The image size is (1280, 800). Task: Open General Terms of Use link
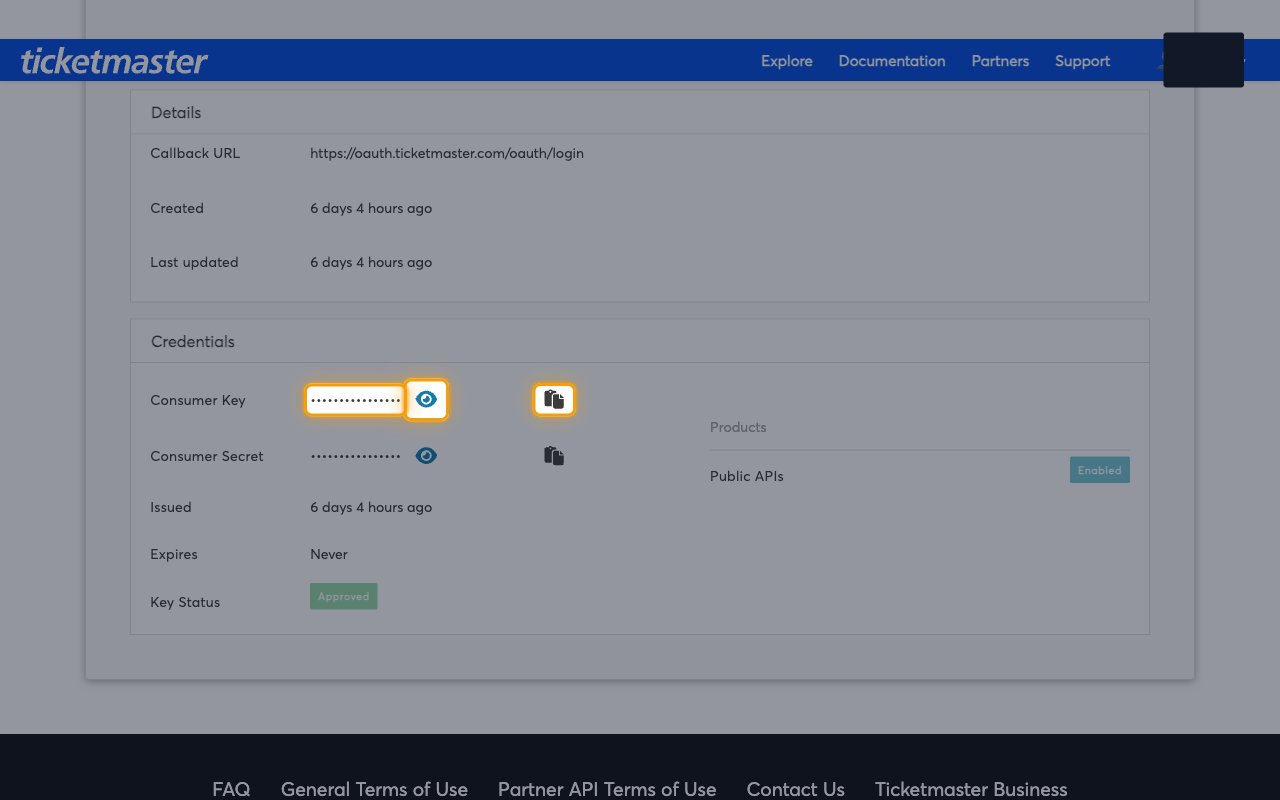(x=374, y=789)
